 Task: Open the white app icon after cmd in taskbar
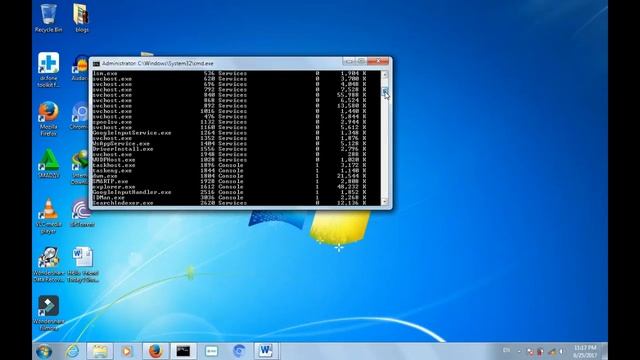coord(211,351)
